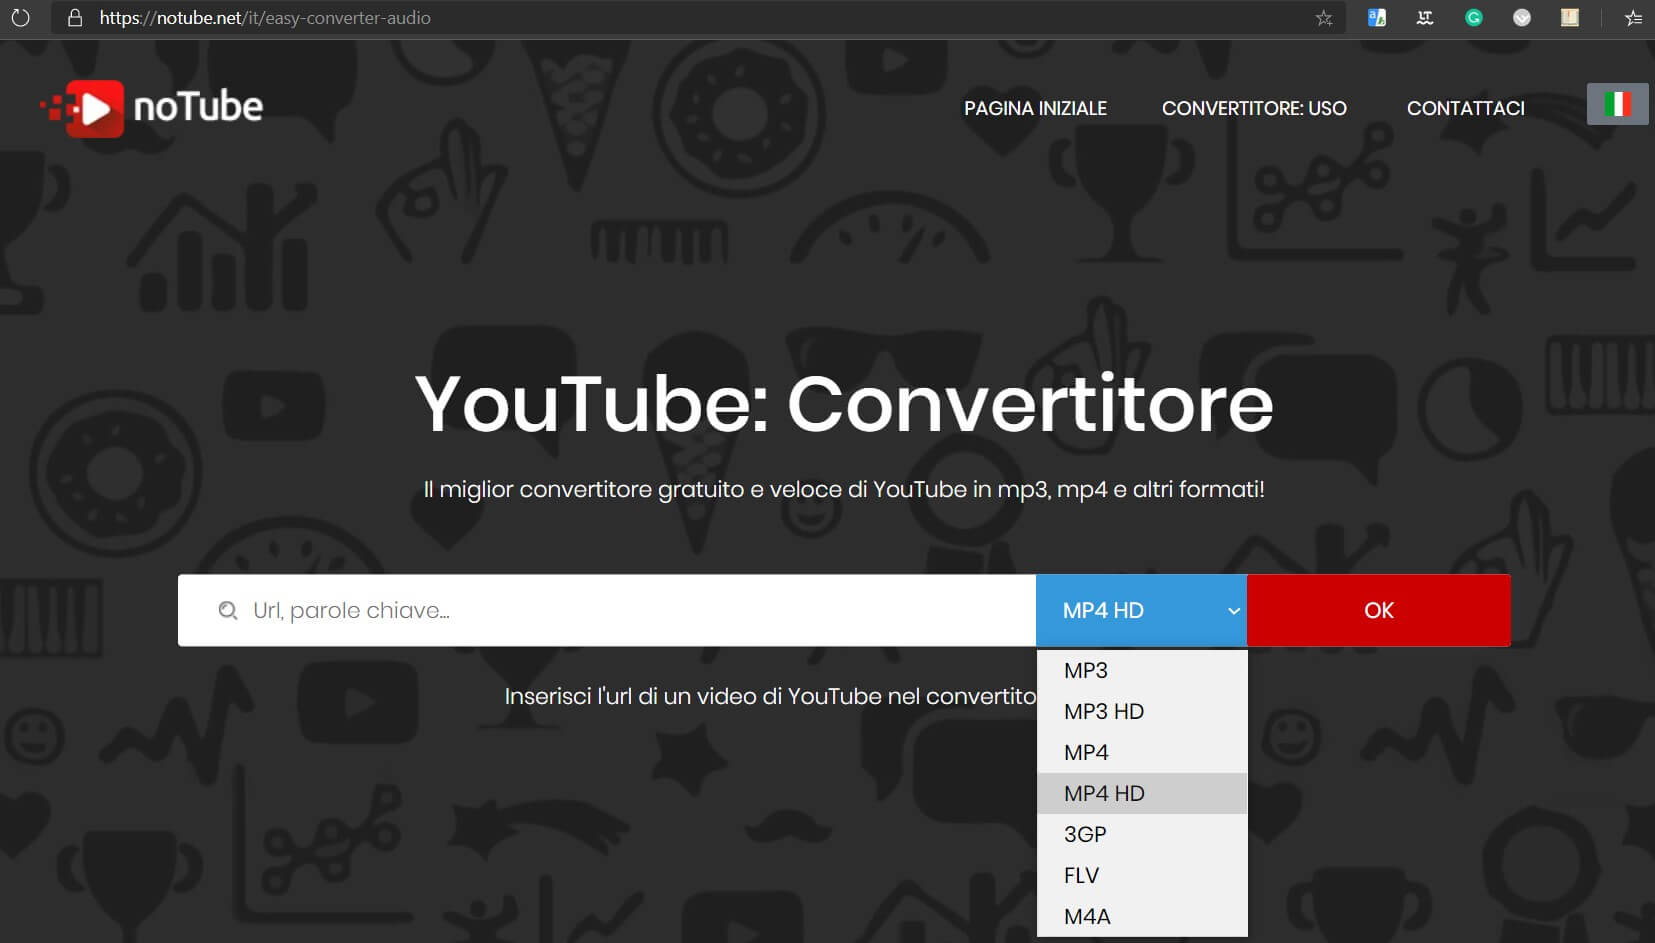Click the noTube logo
The height and width of the screenshot is (943, 1655).
tap(152, 108)
